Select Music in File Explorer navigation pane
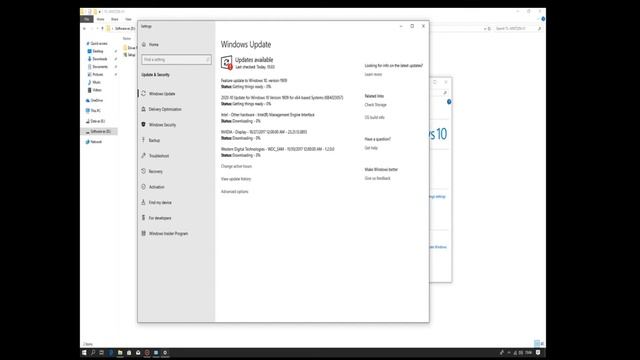Screen dimensions: 640x360 (x=96, y=82)
